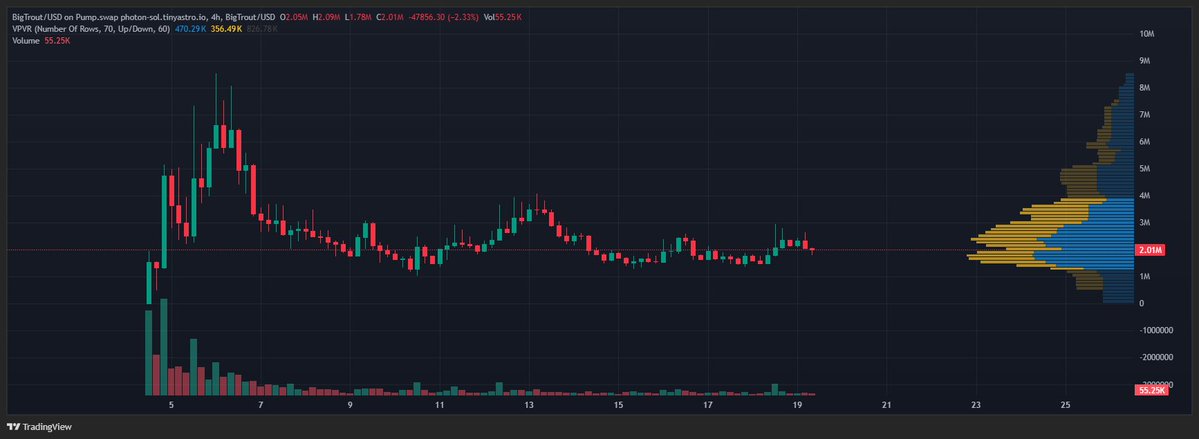Click the 1M price axis label
1199x439 pixels.
pyautogui.click(x=1145, y=276)
